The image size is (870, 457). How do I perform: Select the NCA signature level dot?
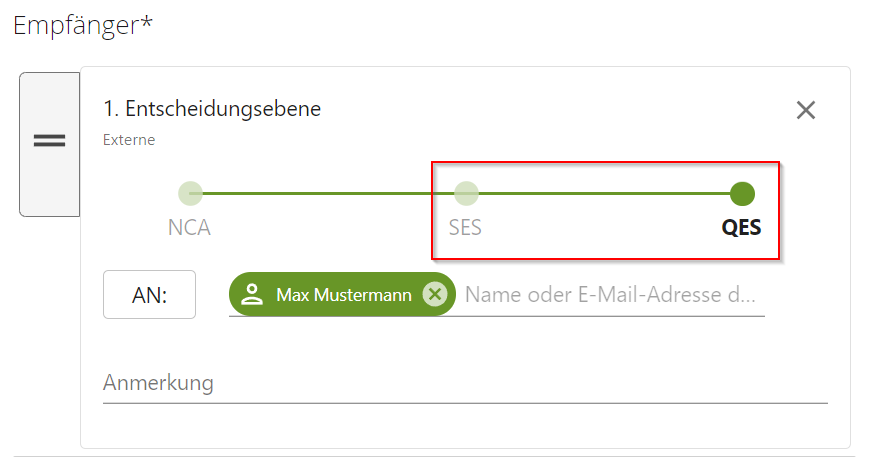(x=190, y=193)
